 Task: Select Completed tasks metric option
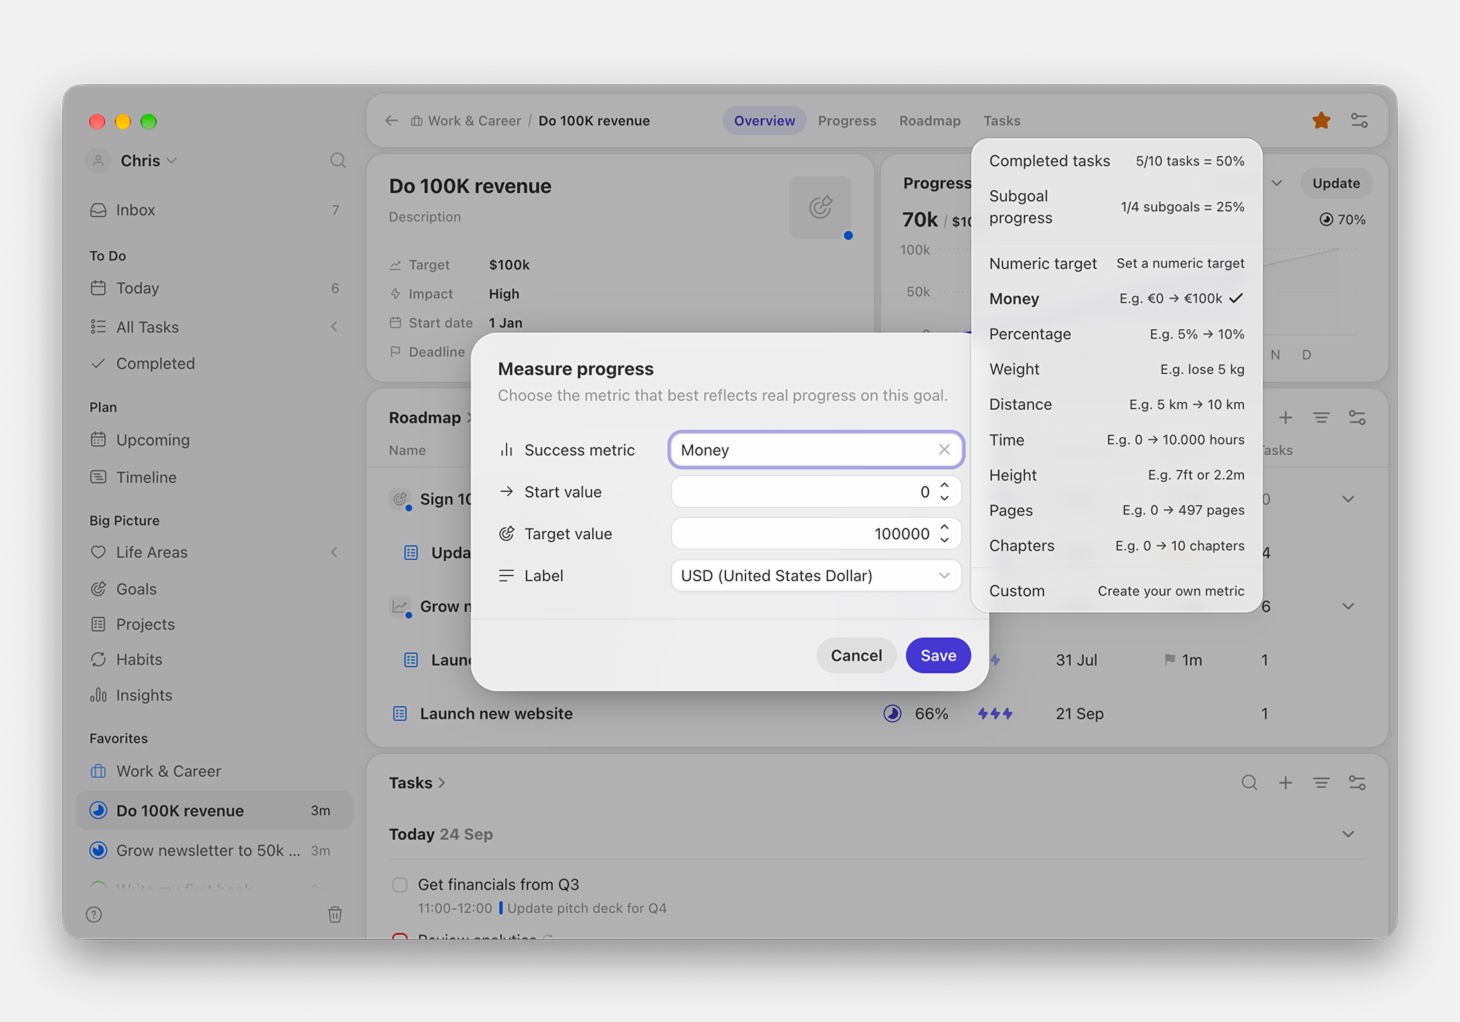tap(1116, 161)
